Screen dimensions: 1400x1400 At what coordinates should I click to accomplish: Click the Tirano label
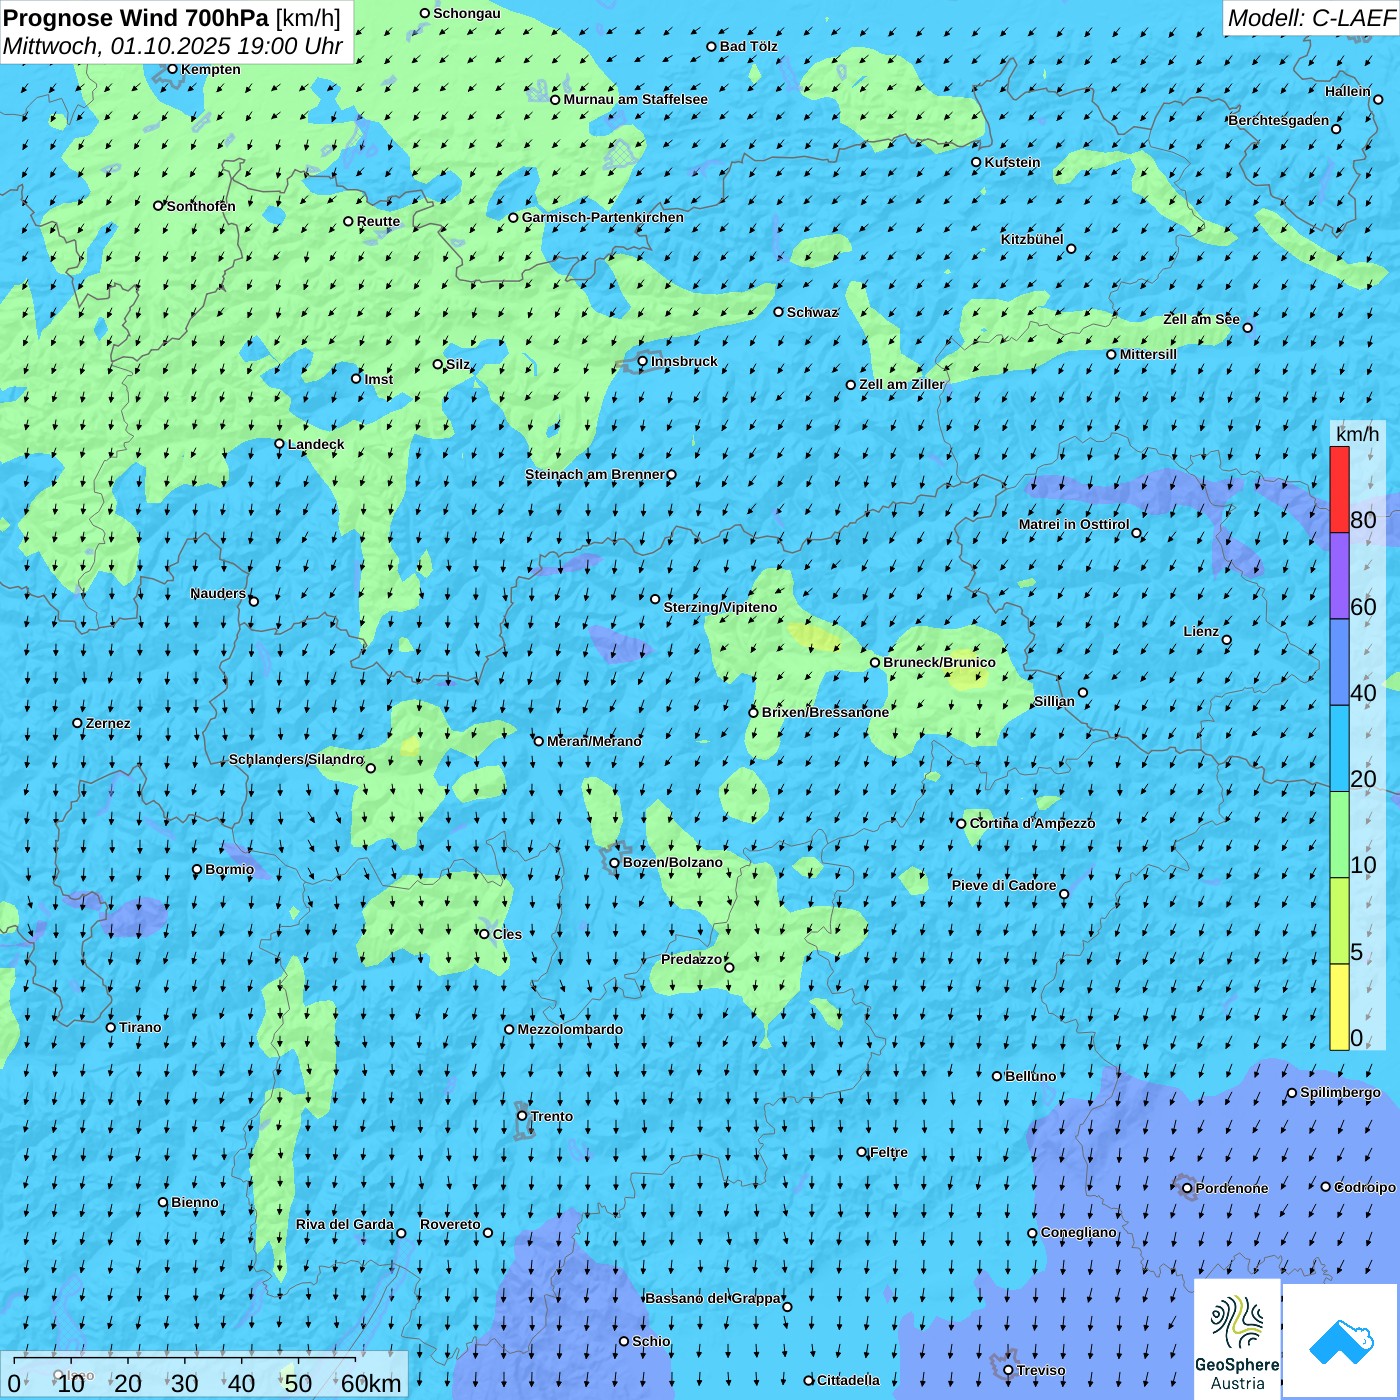(140, 1027)
